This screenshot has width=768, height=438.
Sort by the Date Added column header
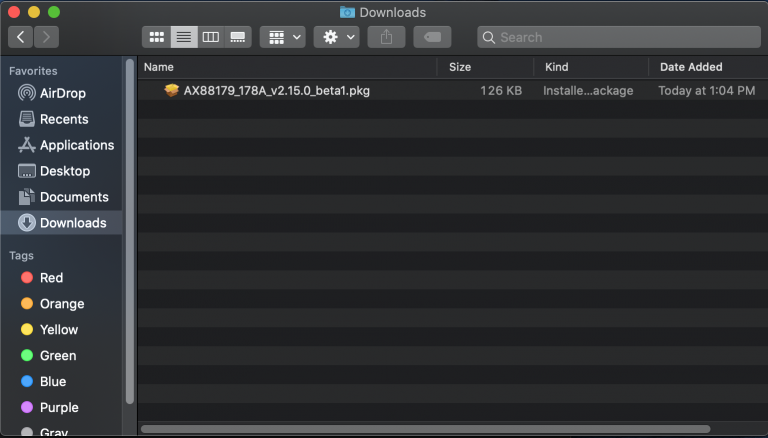708,67
